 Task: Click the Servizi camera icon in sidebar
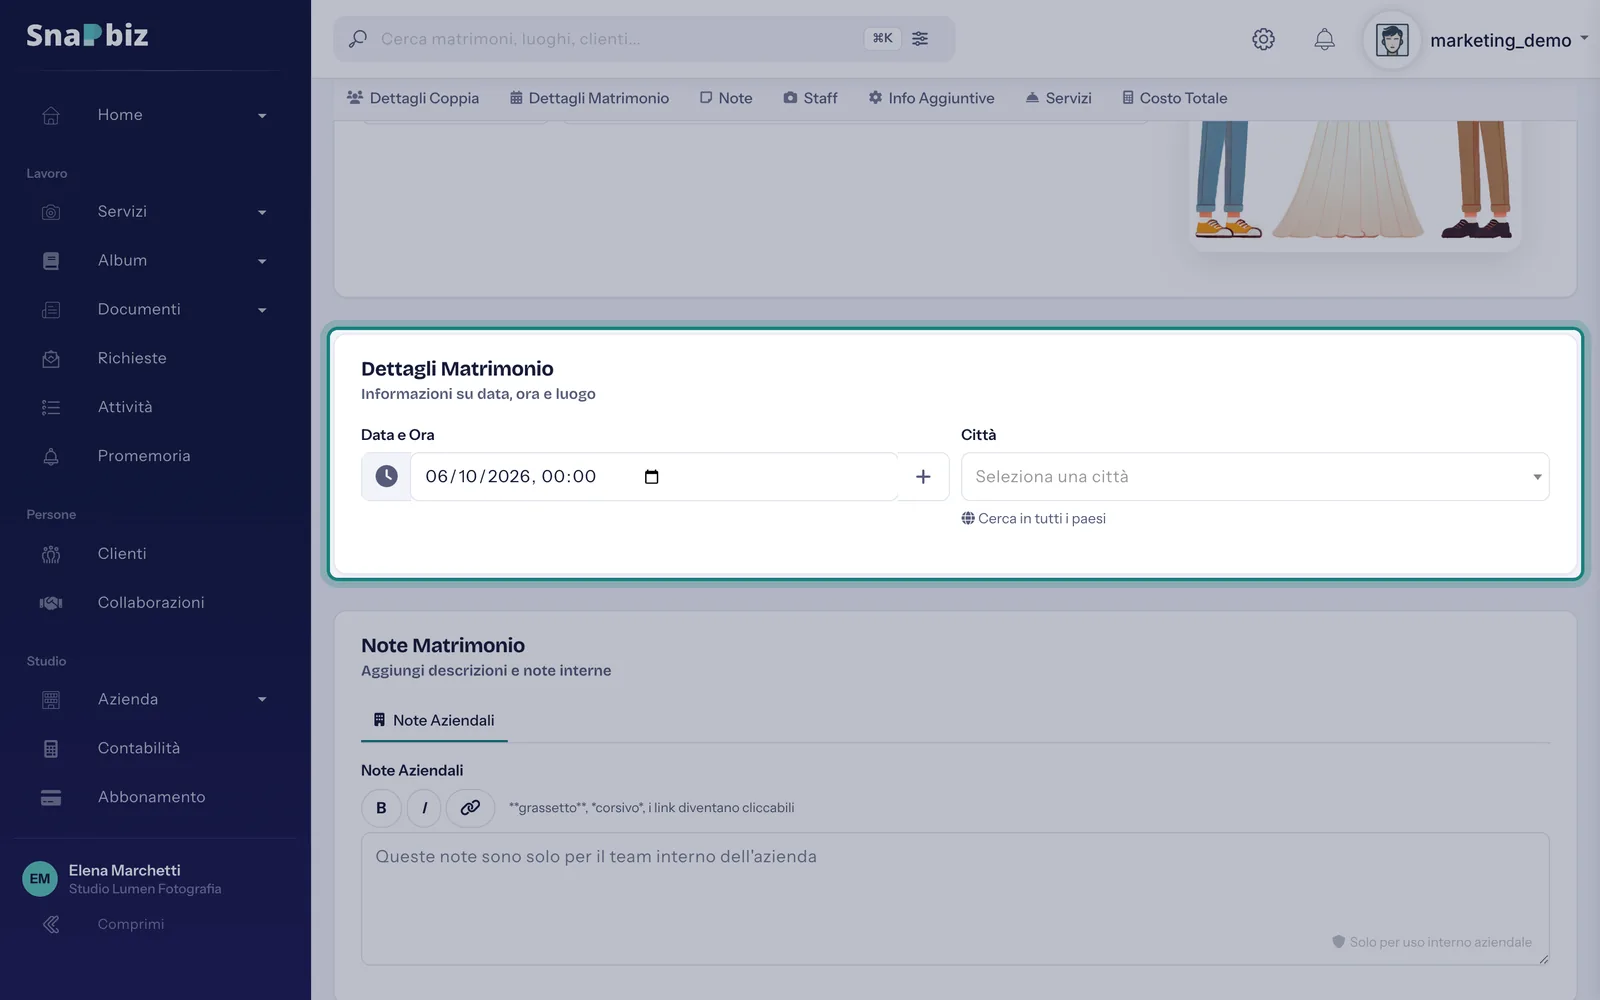(x=51, y=212)
